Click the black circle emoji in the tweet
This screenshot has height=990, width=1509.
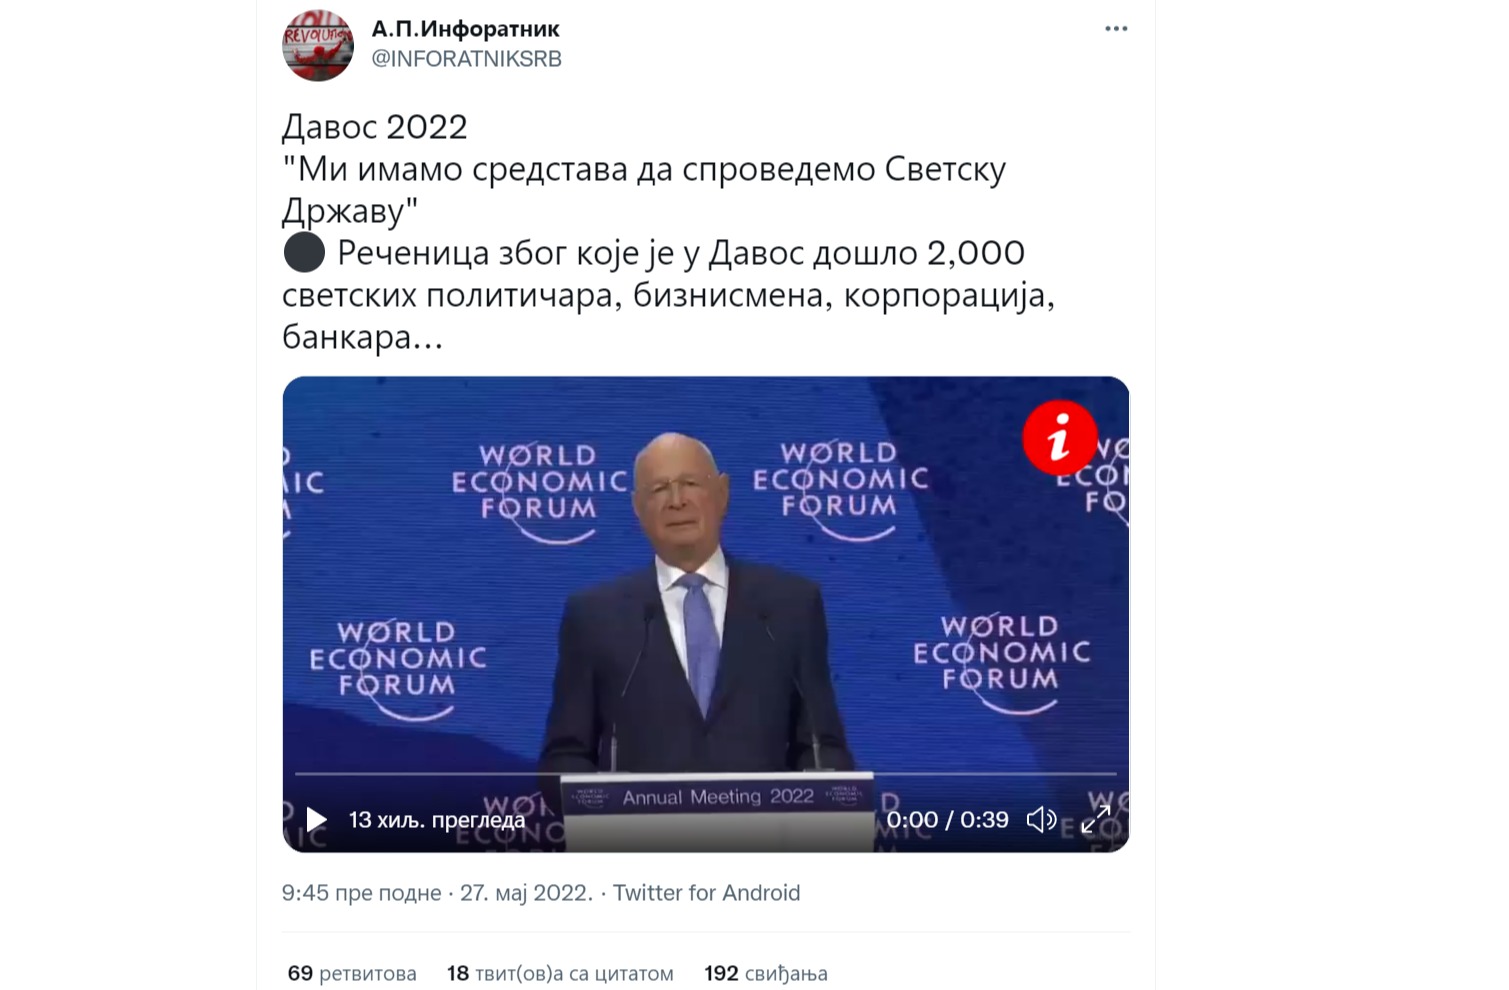point(304,252)
